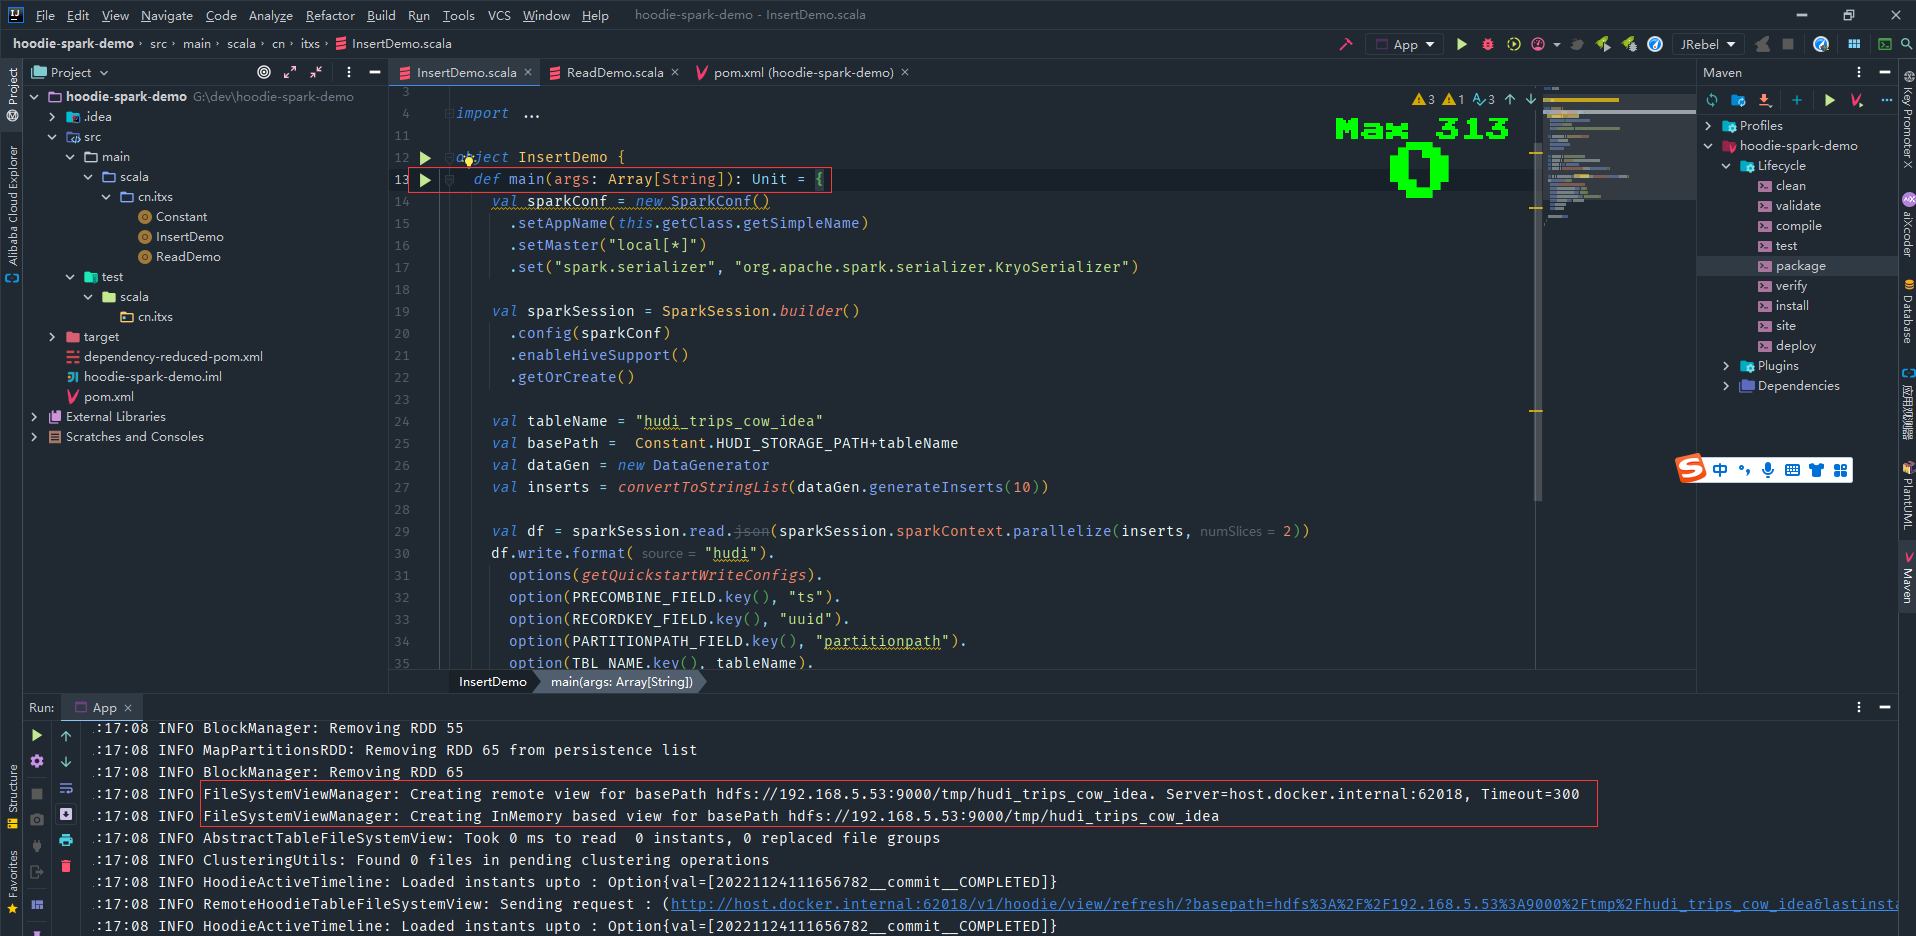Viewport: 1916px width, 936px height.
Task: Open the Constant object in project tree
Action: (x=181, y=217)
